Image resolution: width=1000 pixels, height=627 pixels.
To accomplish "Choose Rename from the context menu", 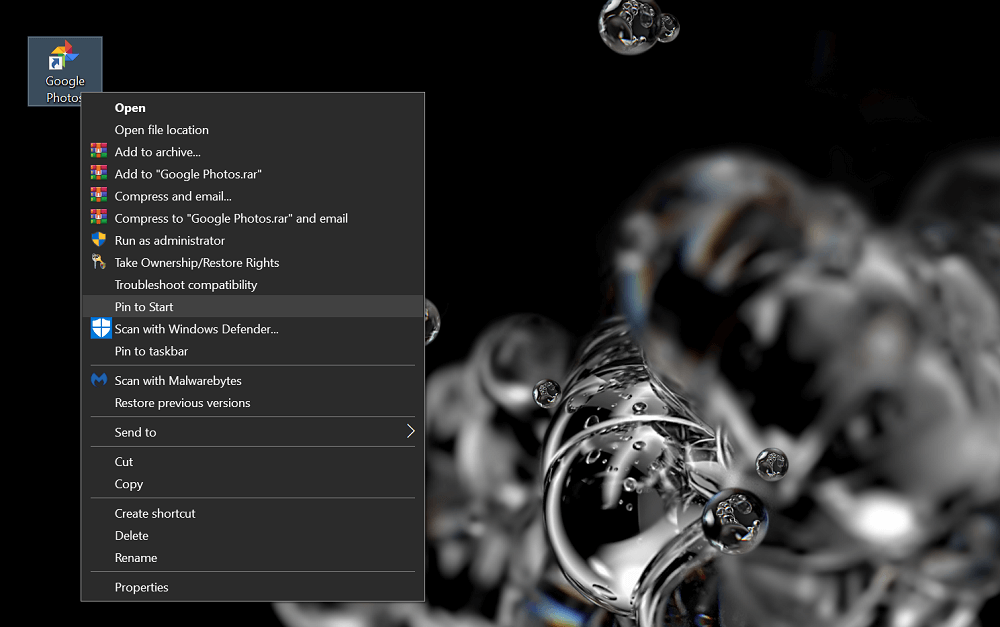I will tap(253, 558).
